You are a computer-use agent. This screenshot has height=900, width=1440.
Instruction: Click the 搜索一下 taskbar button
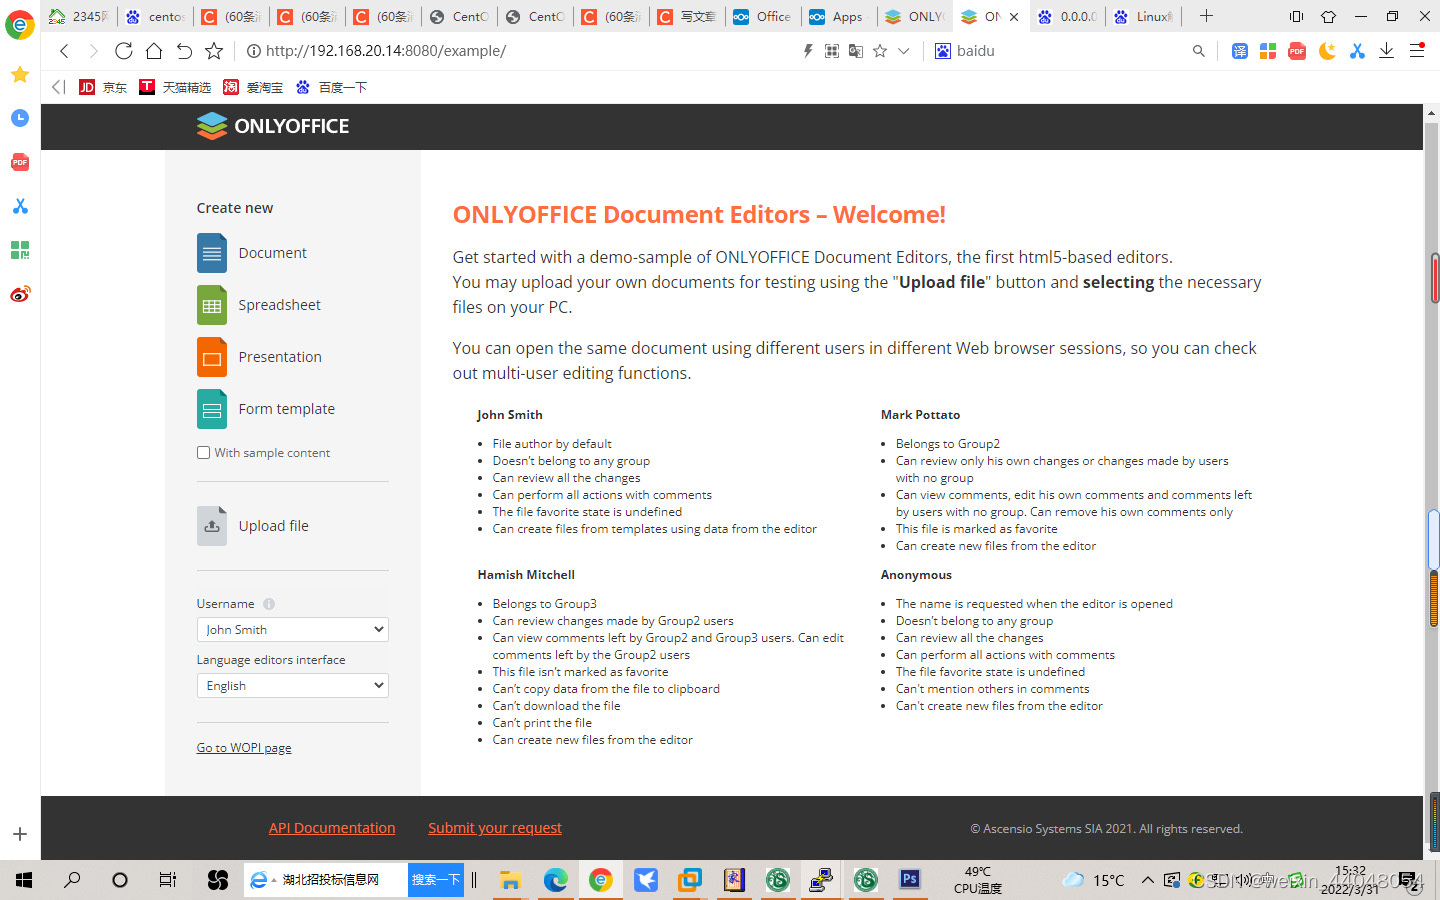pyautogui.click(x=436, y=880)
